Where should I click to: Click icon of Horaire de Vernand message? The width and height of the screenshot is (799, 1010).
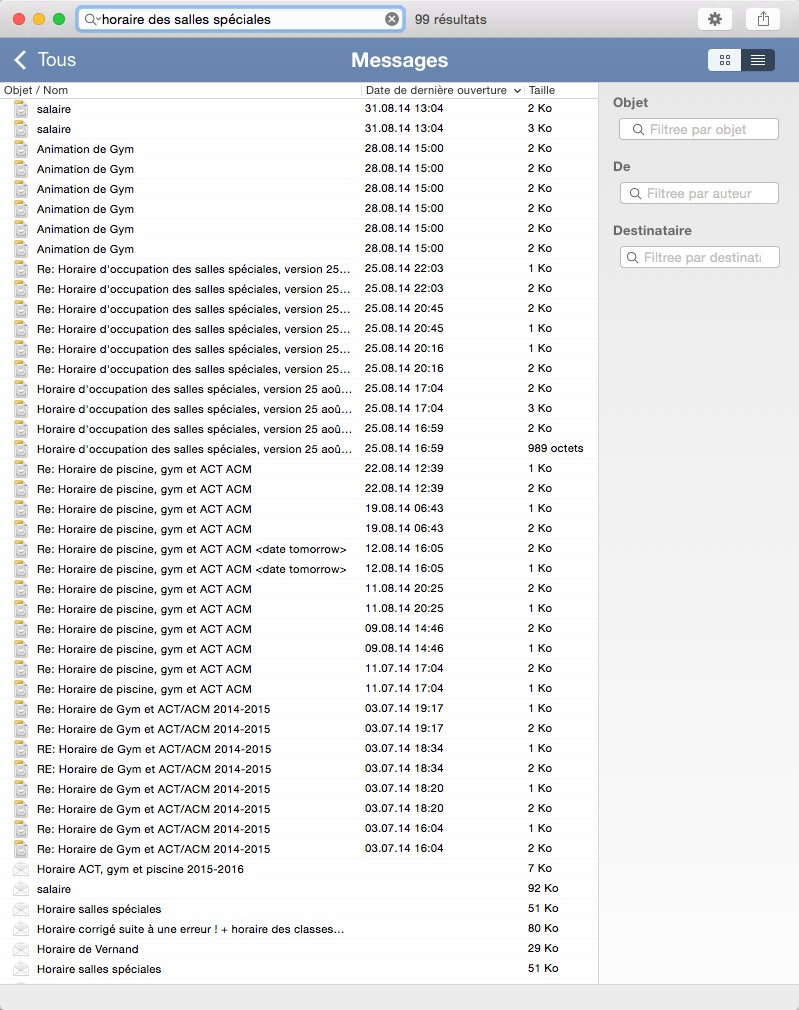pyautogui.click(x=21, y=949)
